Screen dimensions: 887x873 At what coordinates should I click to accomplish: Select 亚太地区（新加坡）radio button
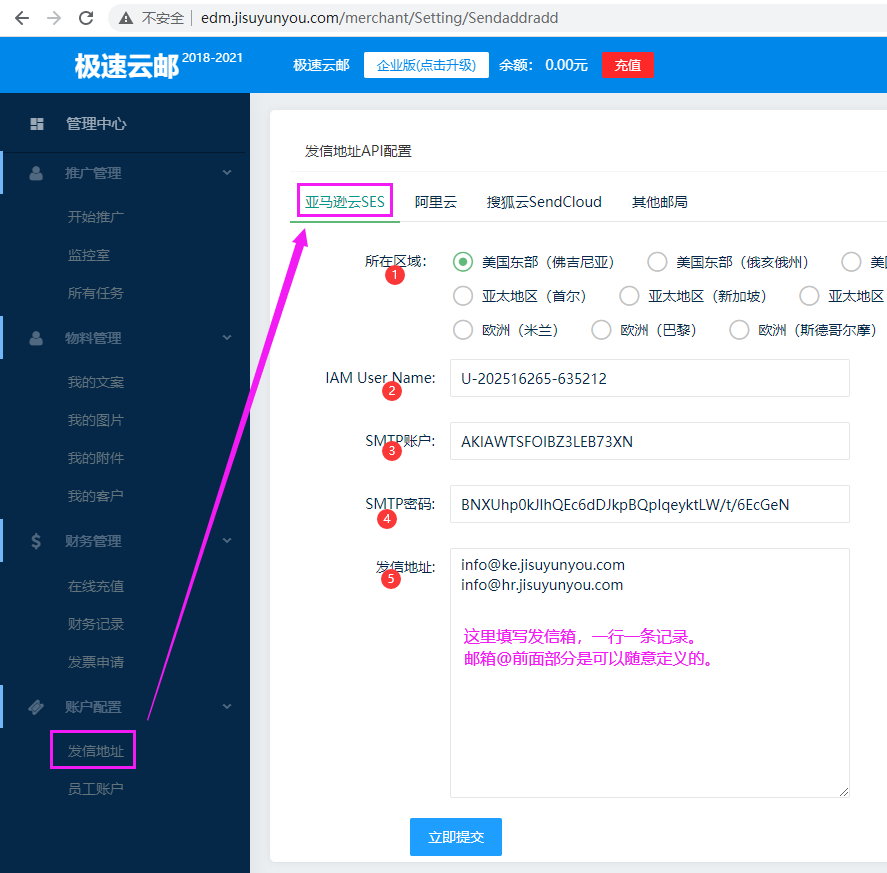point(629,296)
